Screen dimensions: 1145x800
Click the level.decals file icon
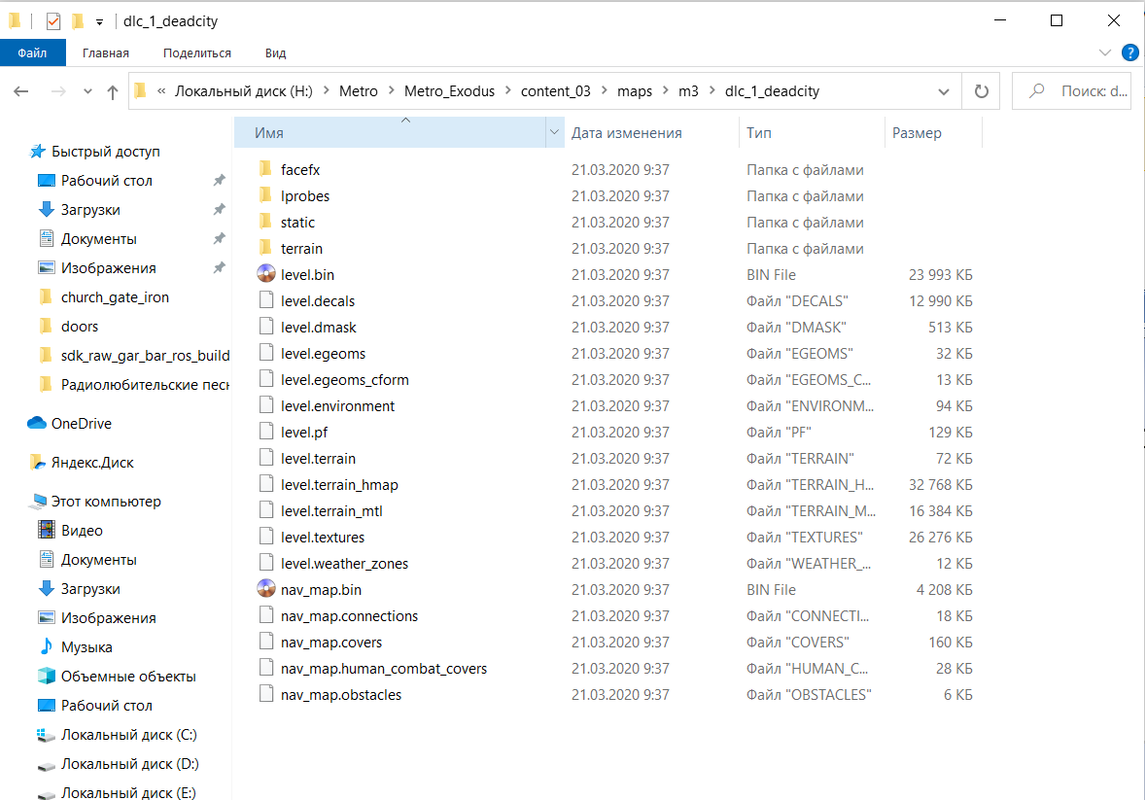click(x=266, y=301)
